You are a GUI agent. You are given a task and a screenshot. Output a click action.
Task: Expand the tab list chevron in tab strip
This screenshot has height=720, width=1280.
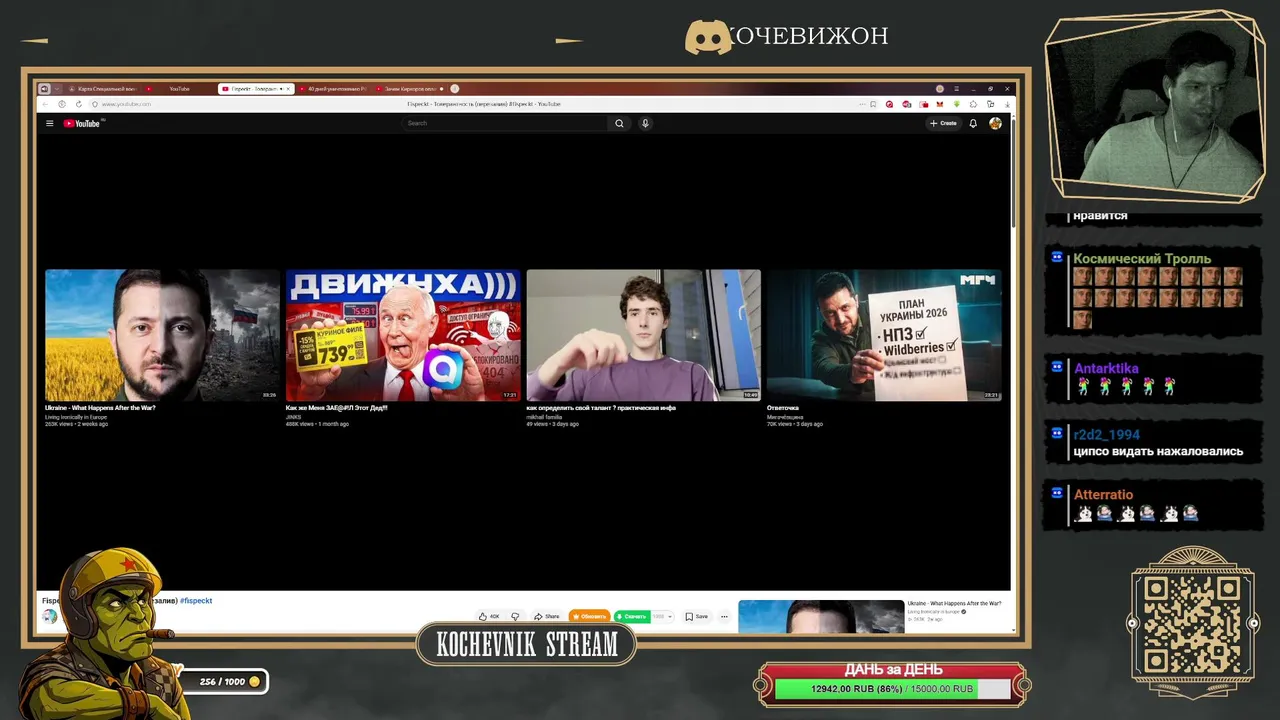[x=58, y=89]
